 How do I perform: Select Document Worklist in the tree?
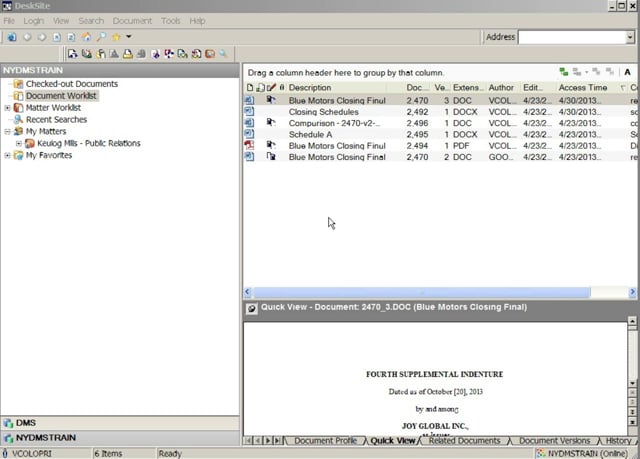coord(61,95)
